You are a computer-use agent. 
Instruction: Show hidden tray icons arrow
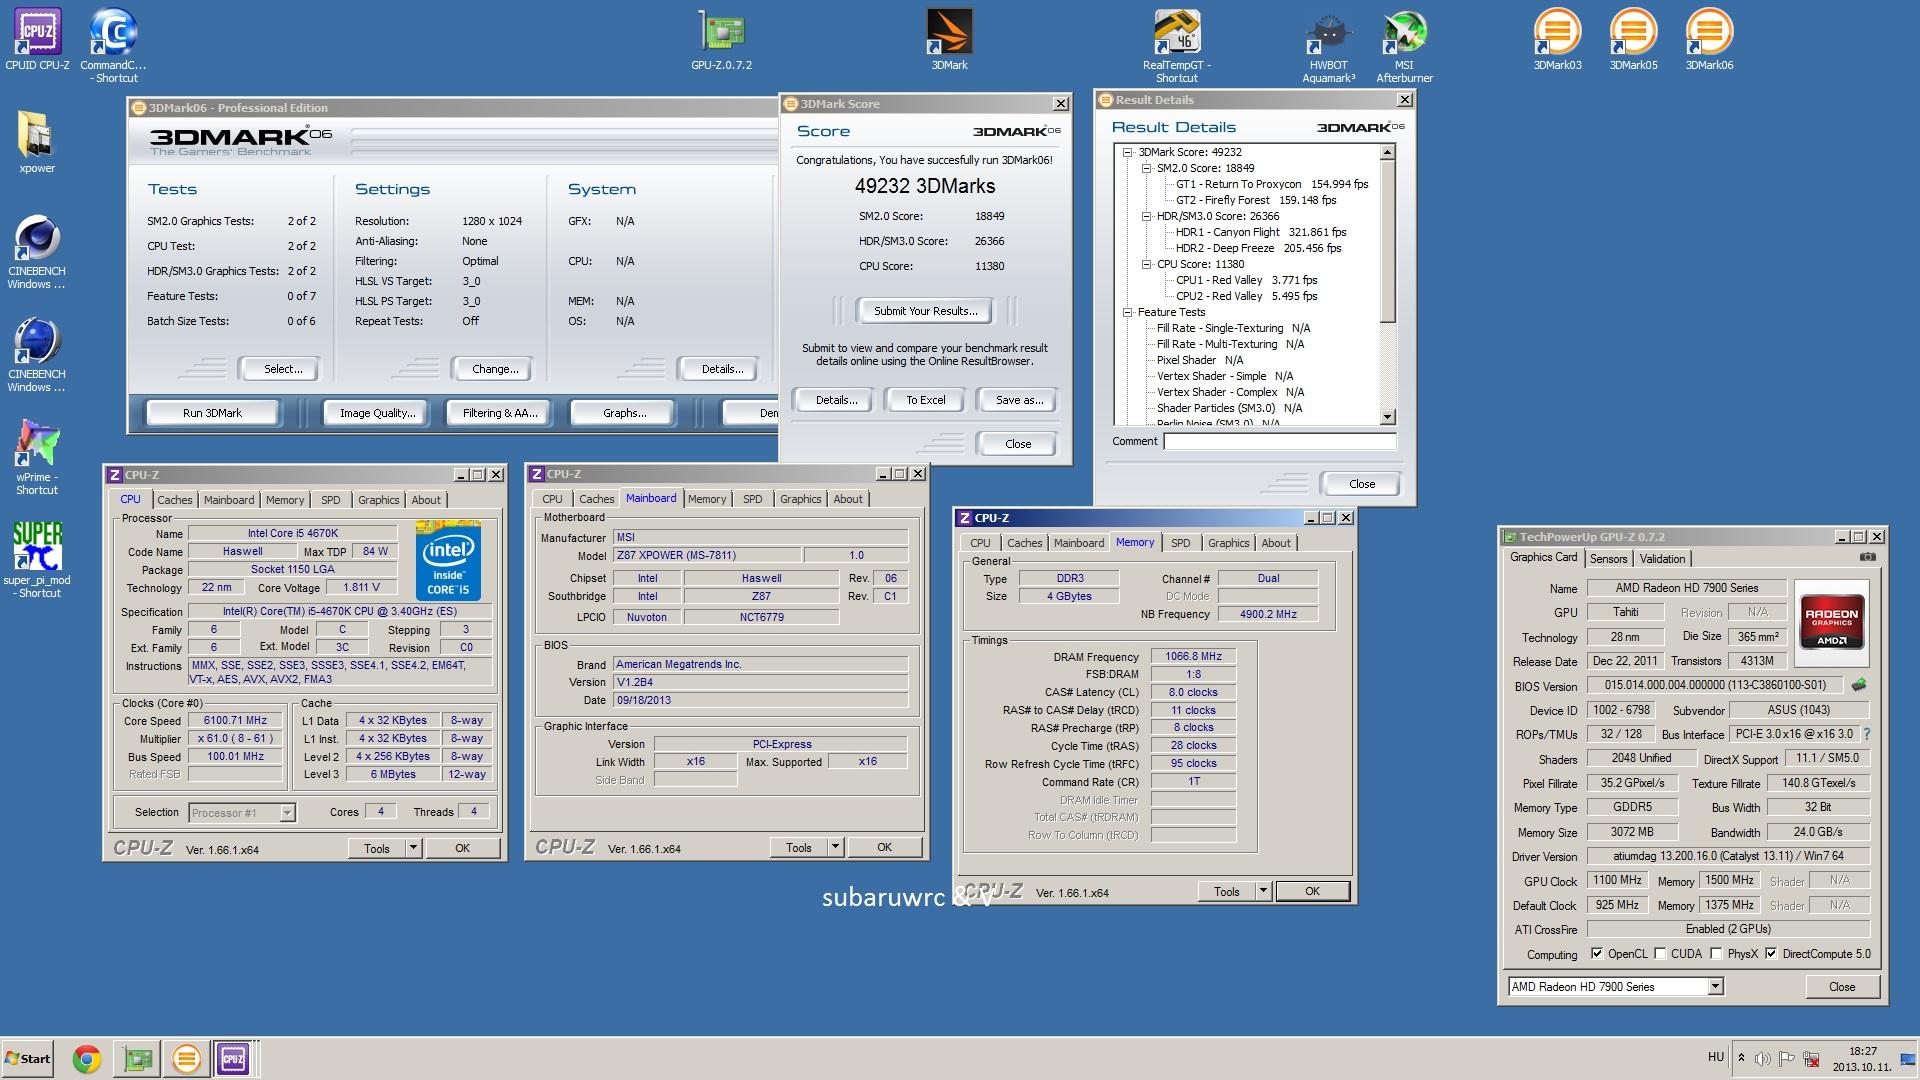[x=1741, y=1058]
